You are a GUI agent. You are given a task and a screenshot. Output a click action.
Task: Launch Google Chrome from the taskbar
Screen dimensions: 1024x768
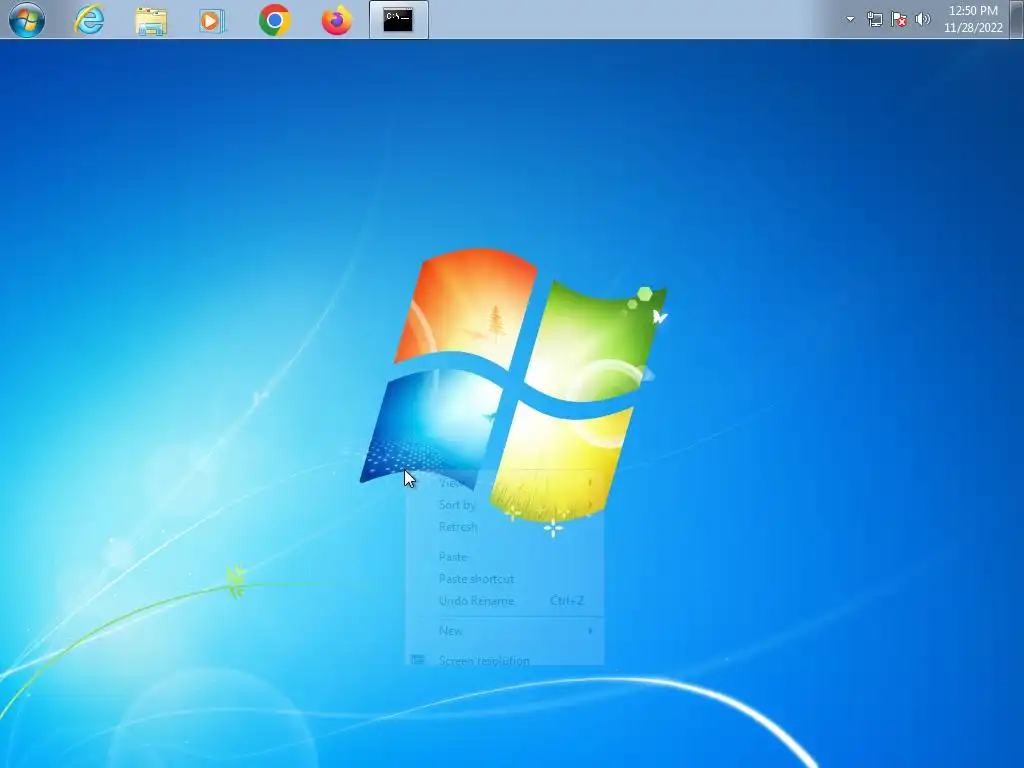[274, 20]
